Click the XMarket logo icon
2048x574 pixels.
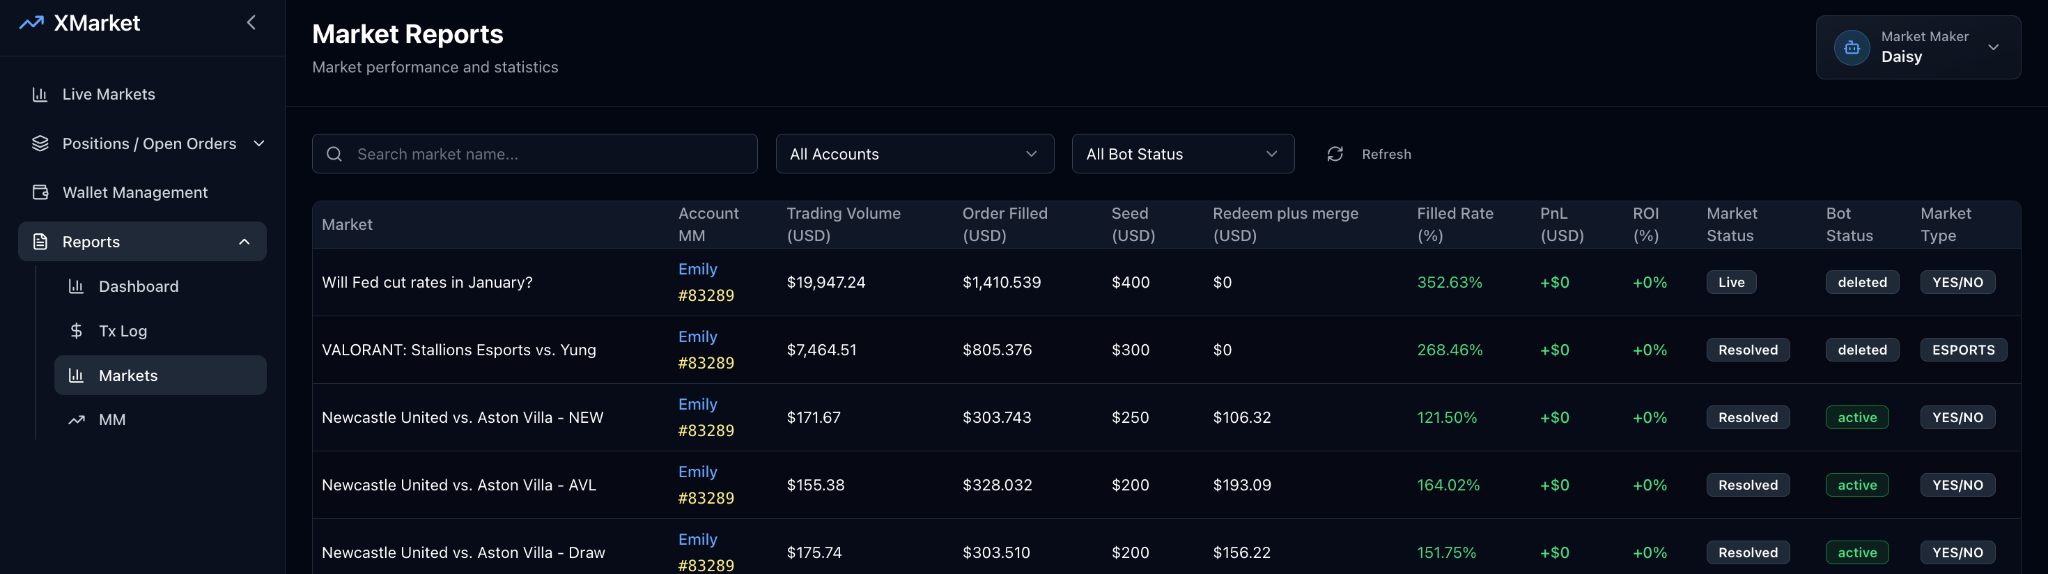31,23
